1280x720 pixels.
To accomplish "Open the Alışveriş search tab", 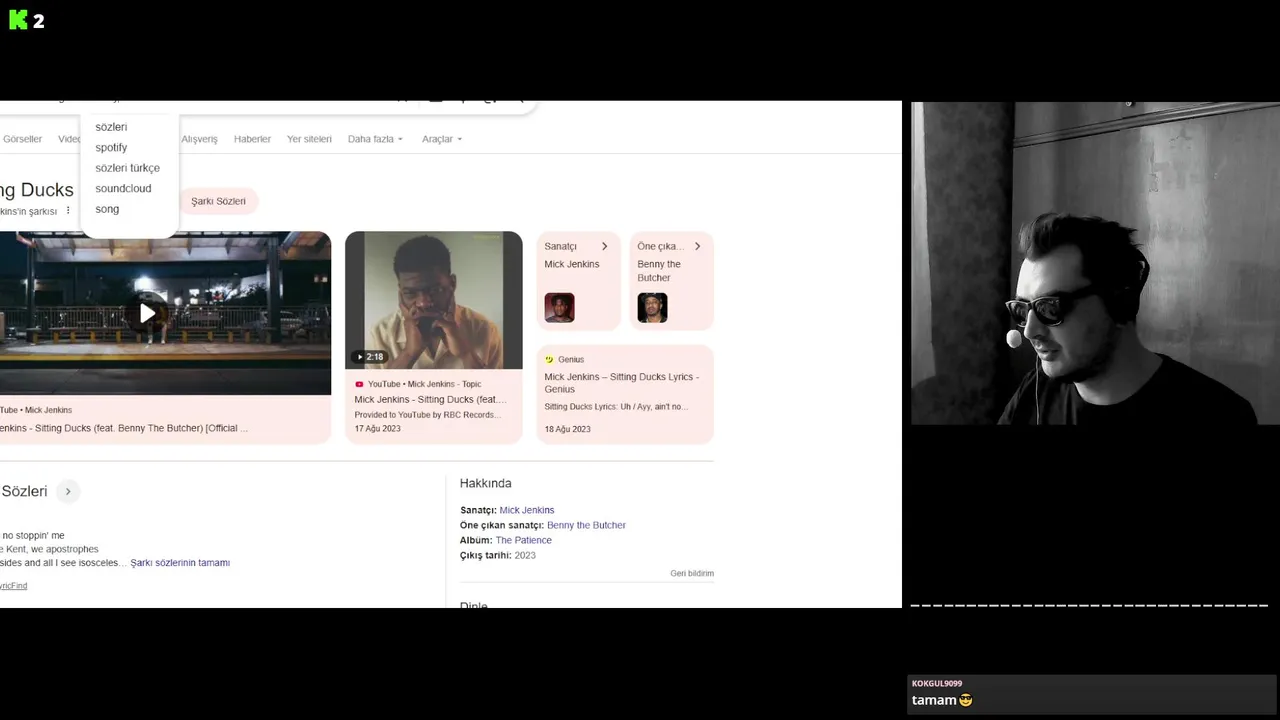I will [x=199, y=139].
